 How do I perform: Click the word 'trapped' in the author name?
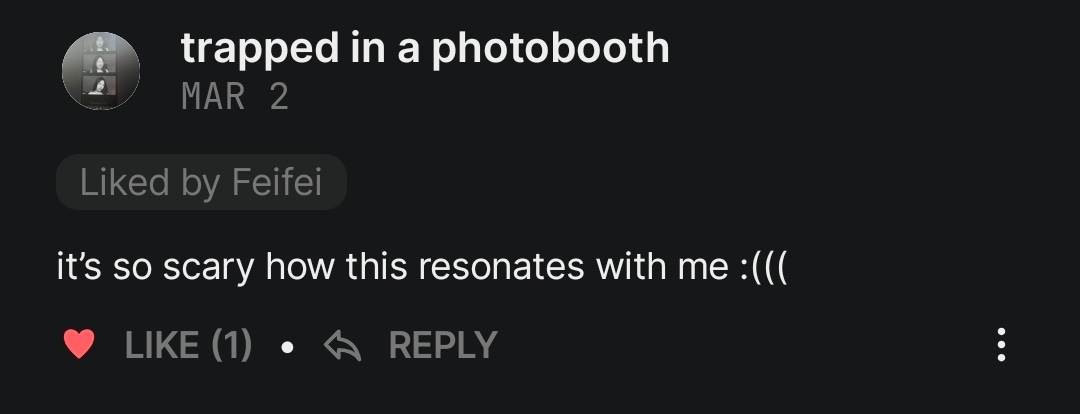(260, 50)
